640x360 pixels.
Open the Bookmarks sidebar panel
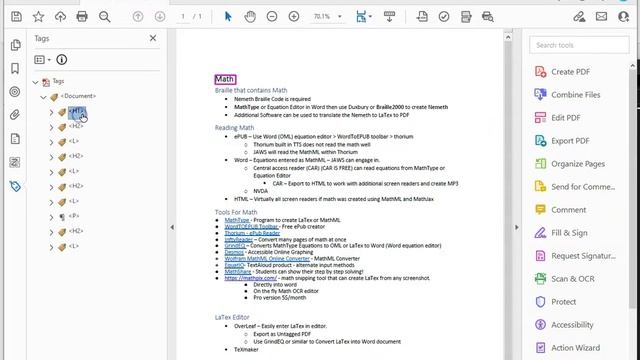pos(15,68)
